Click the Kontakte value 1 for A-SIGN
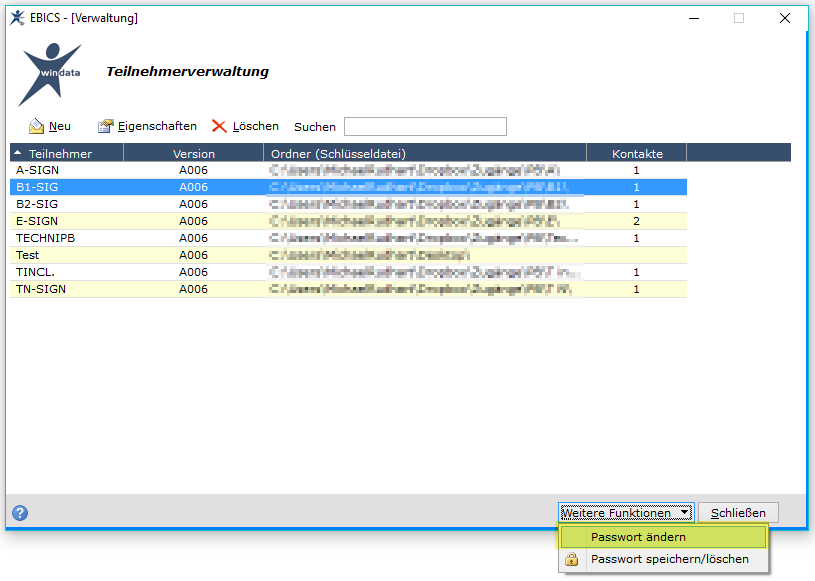The width and height of the screenshot is (815, 581). click(x=636, y=170)
